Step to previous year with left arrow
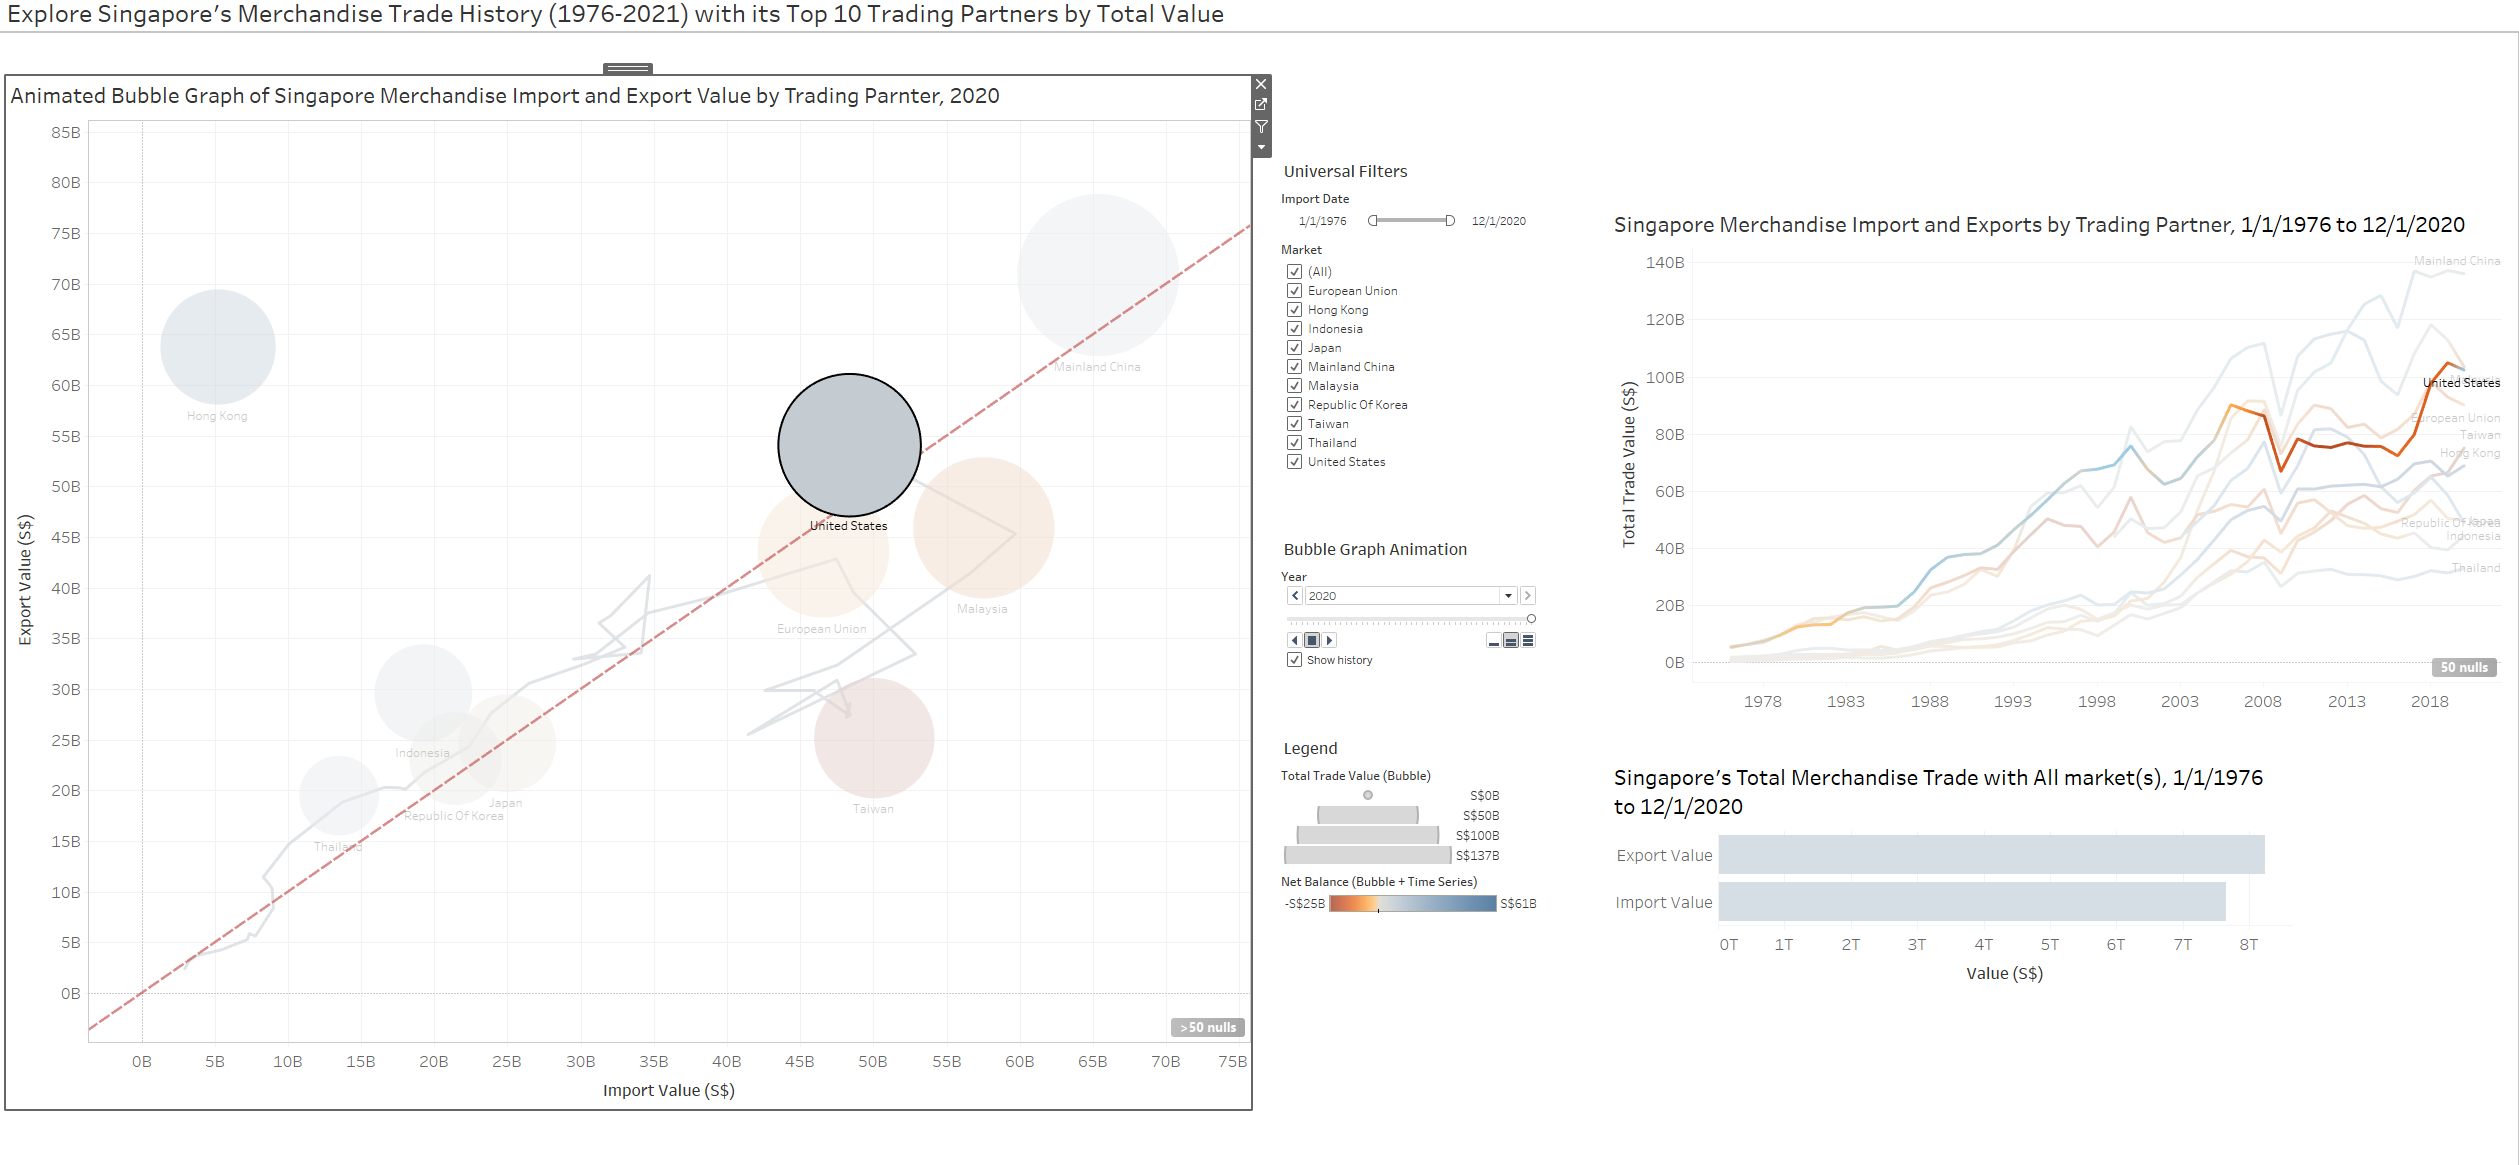The width and height of the screenshot is (2519, 1165). 1295,596
